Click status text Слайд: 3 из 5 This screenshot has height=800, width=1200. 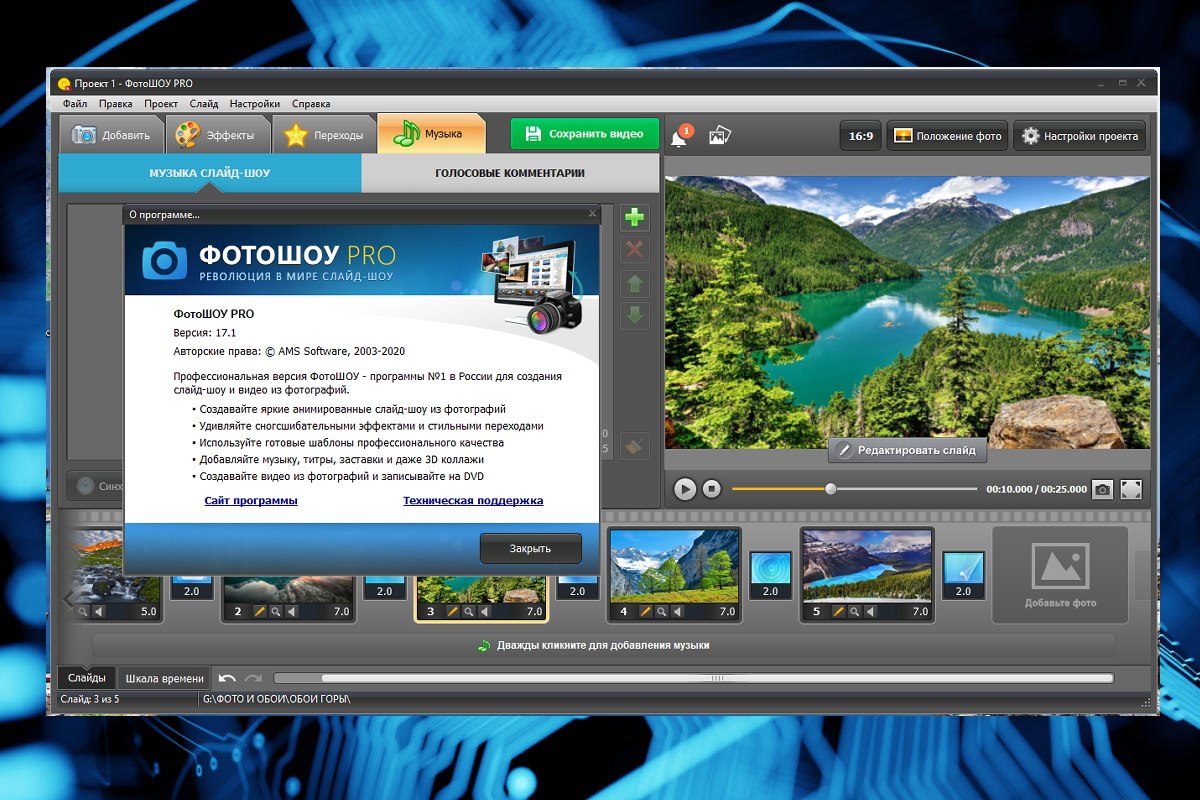(90, 699)
